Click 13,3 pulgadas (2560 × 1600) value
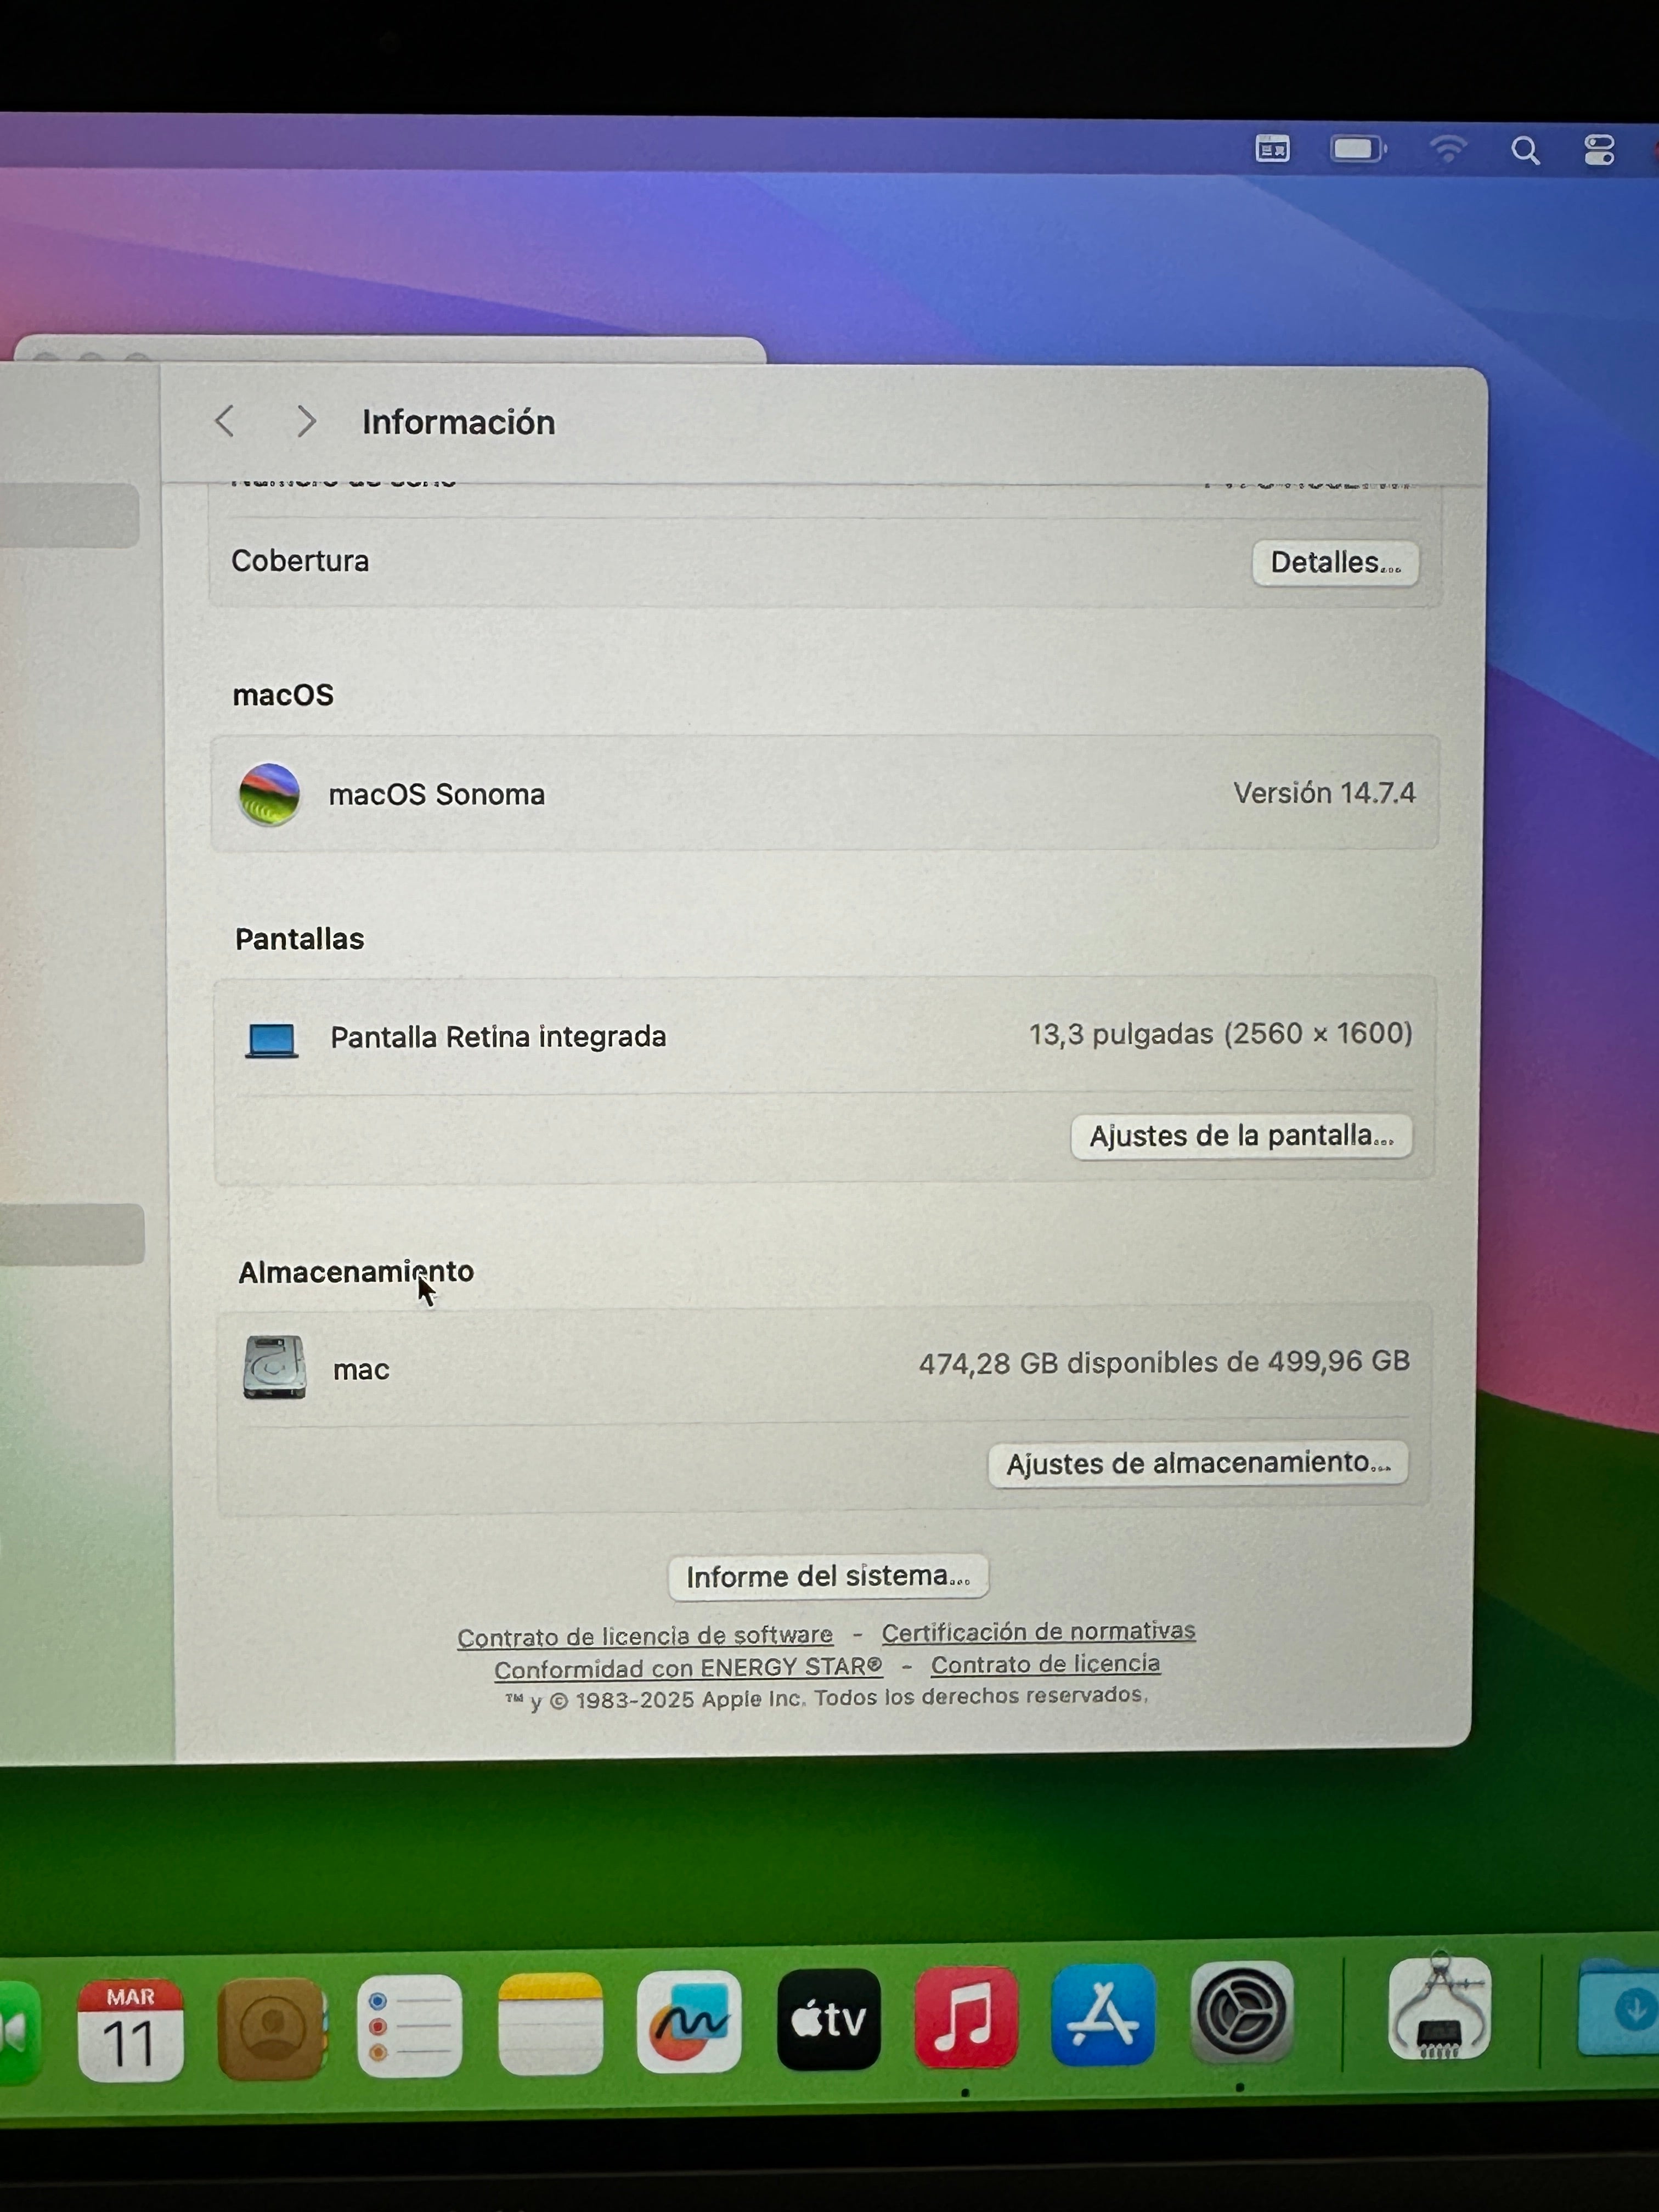The image size is (1659, 2212). (x=1221, y=1034)
